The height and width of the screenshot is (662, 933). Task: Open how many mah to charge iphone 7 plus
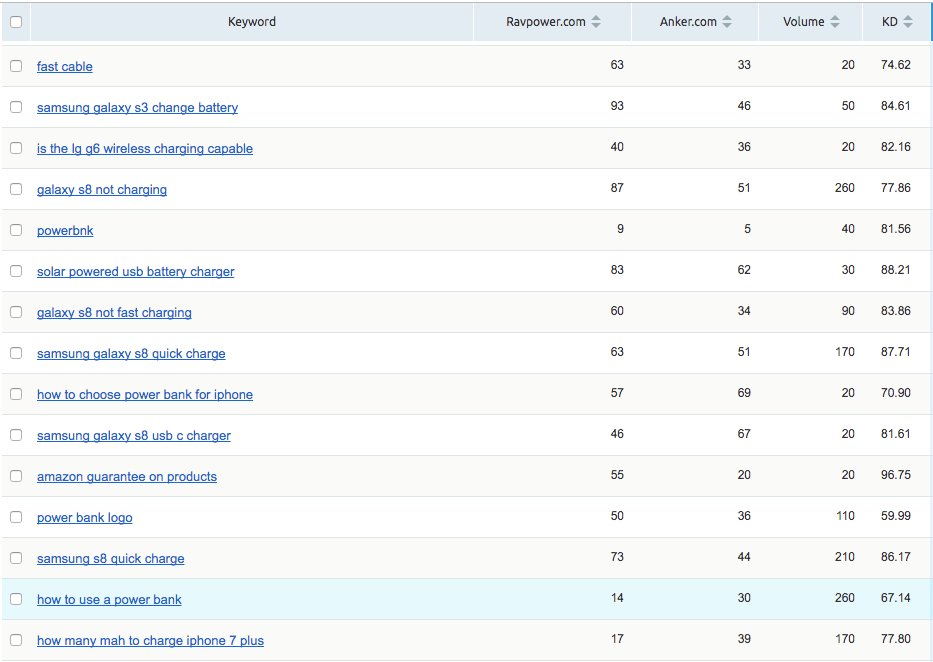coord(151,641)
